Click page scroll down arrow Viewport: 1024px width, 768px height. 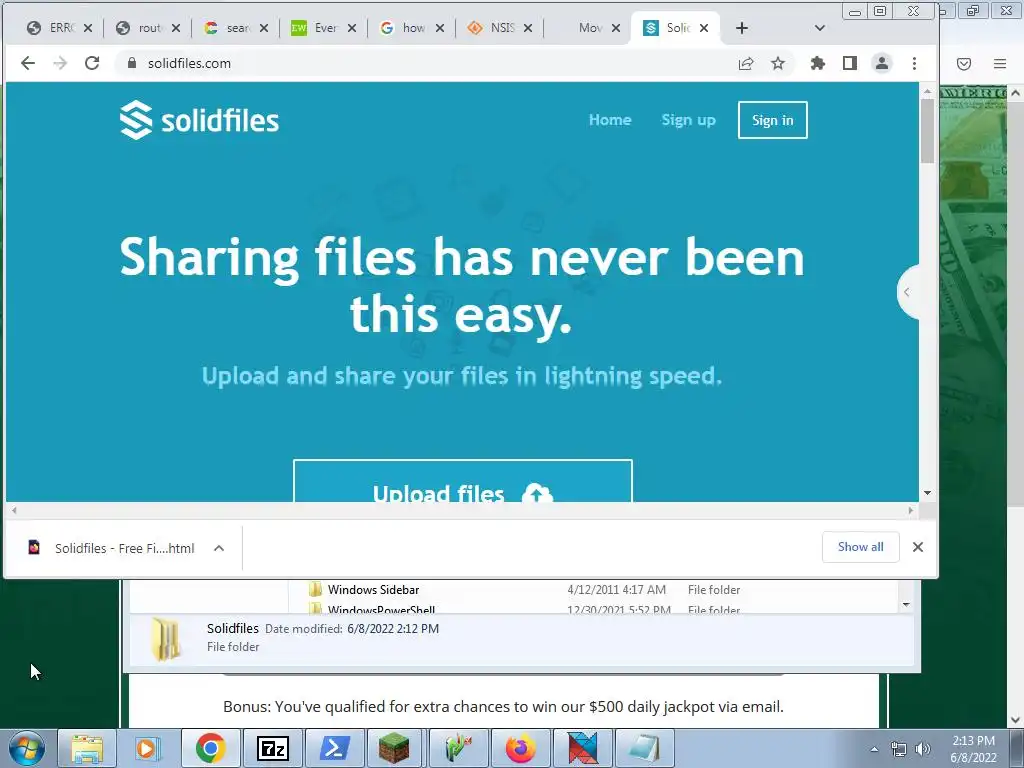click(927, 493)
